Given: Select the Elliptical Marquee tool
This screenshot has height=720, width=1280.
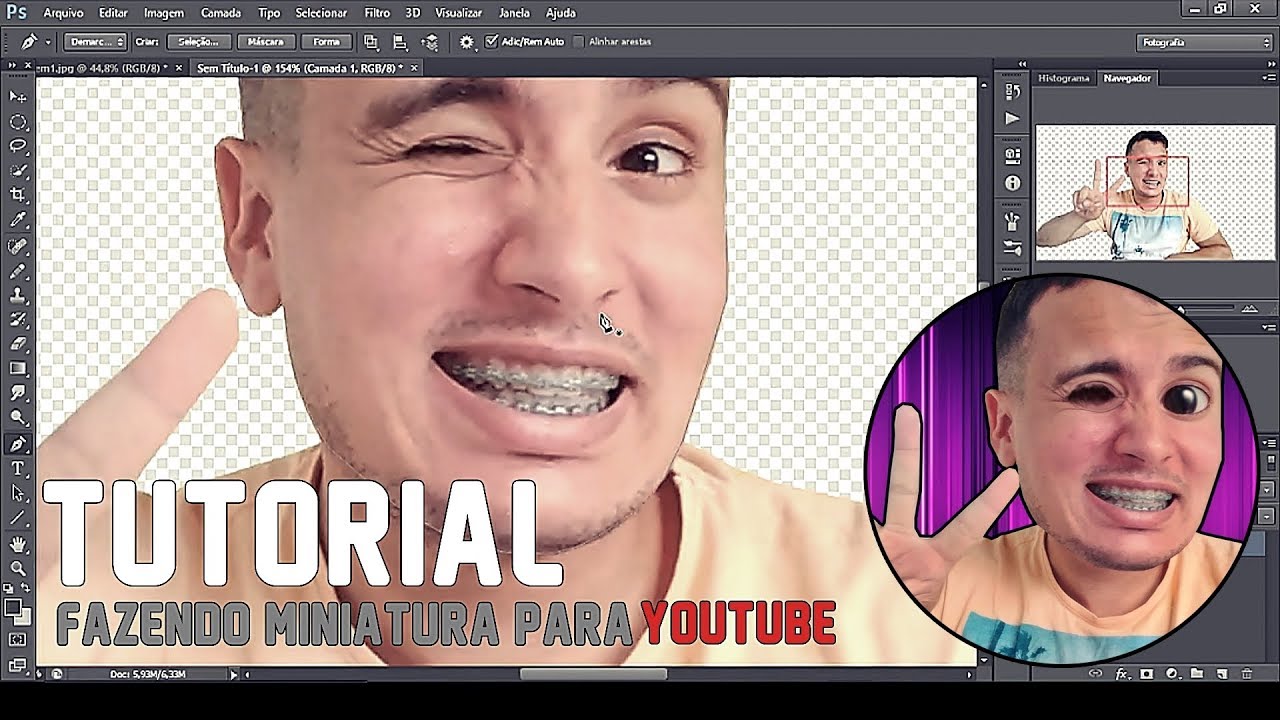Looking at the screenshot, I should (18, 122).
